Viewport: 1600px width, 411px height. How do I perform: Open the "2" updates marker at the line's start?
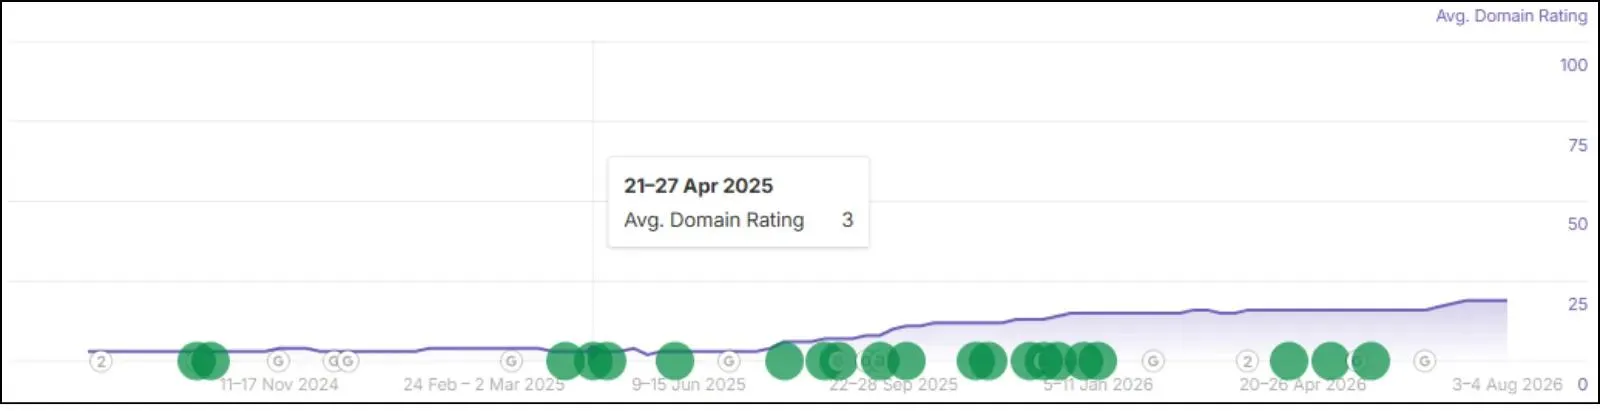point(100,361)
